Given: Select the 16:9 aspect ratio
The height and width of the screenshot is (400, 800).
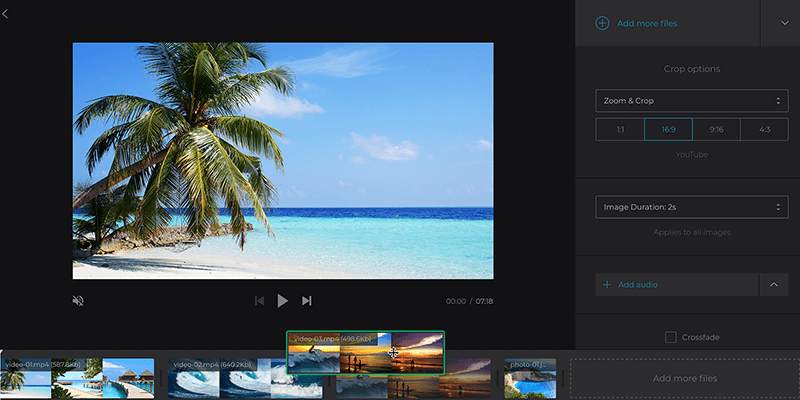Looking at the screenshot, I should 668,130.
